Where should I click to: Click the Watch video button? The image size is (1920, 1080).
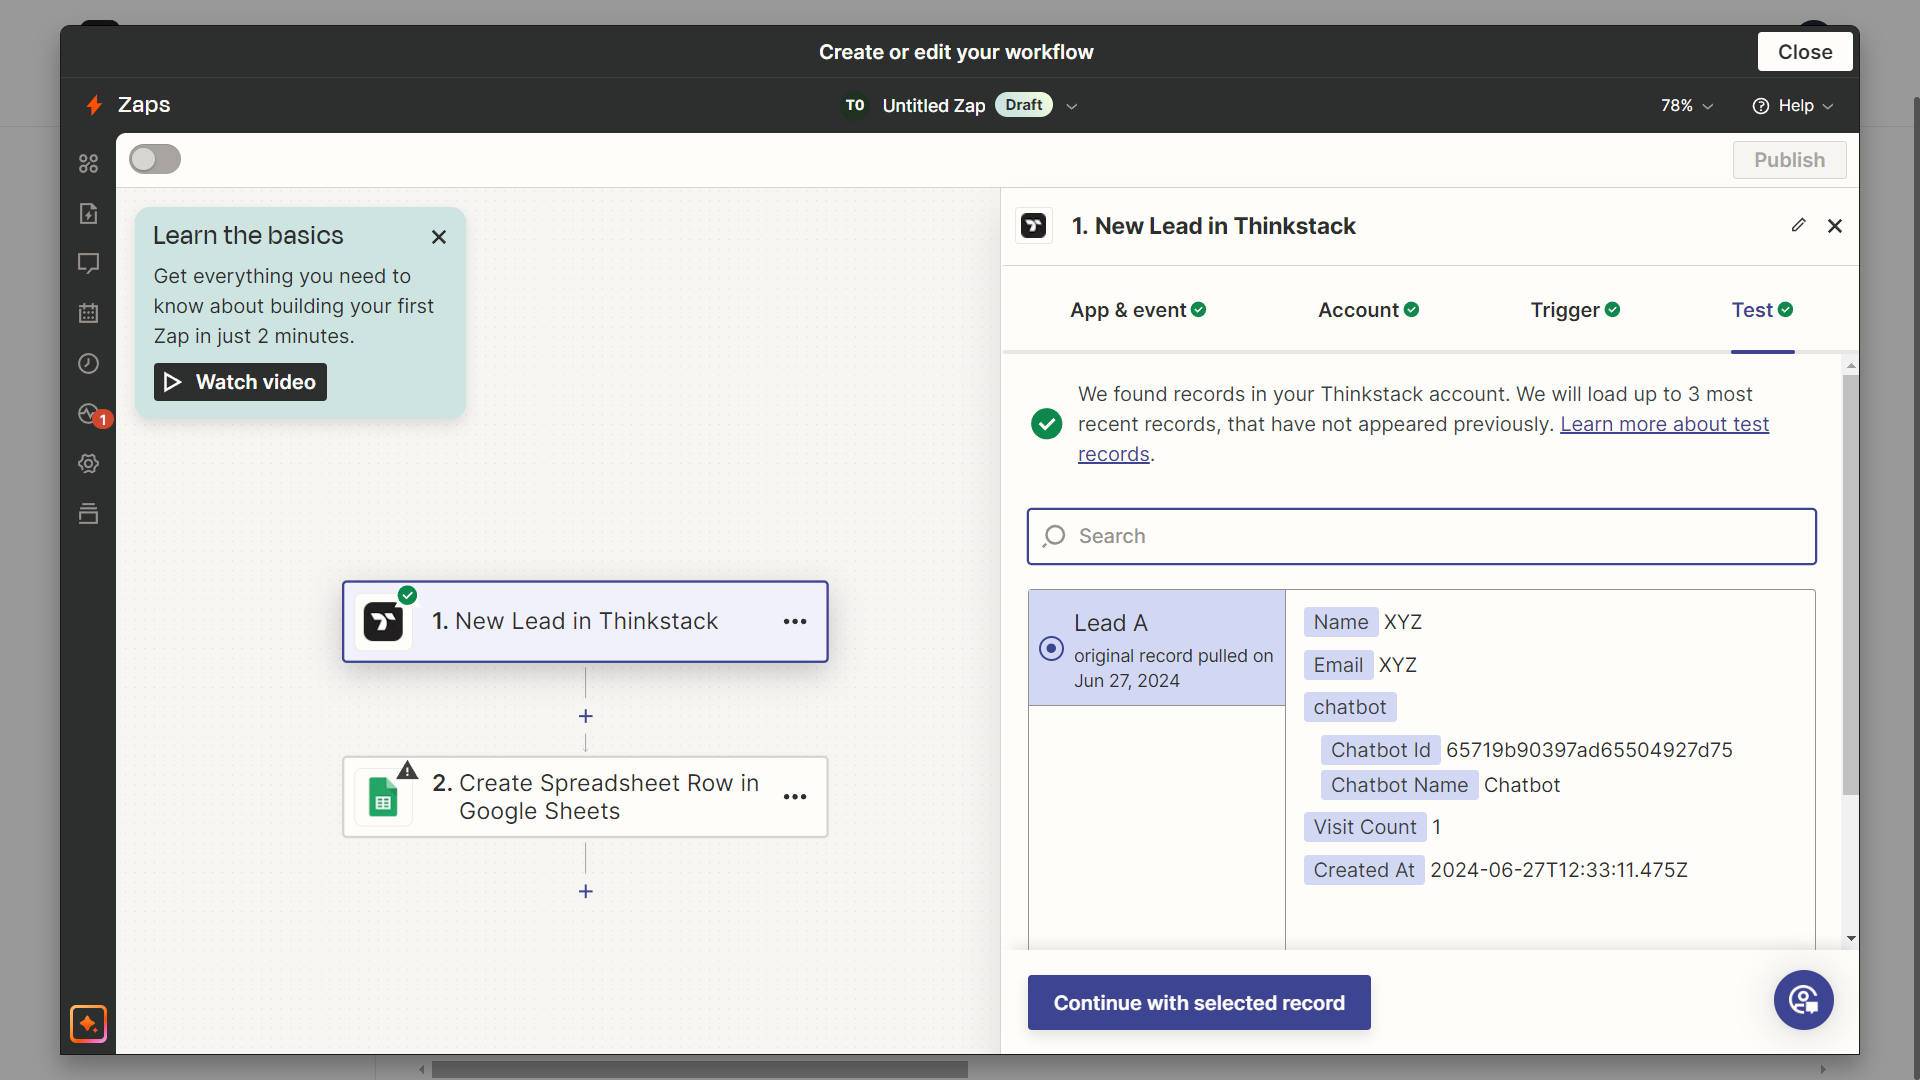click(239, 382)
